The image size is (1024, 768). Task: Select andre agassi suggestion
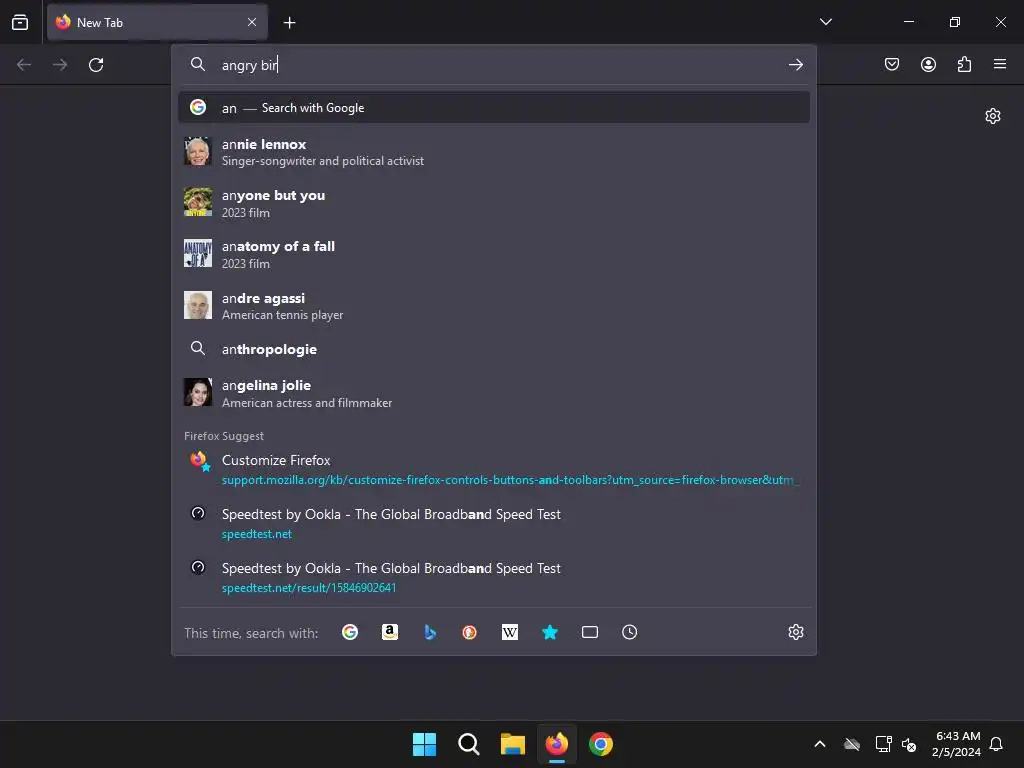pos(494,306)
